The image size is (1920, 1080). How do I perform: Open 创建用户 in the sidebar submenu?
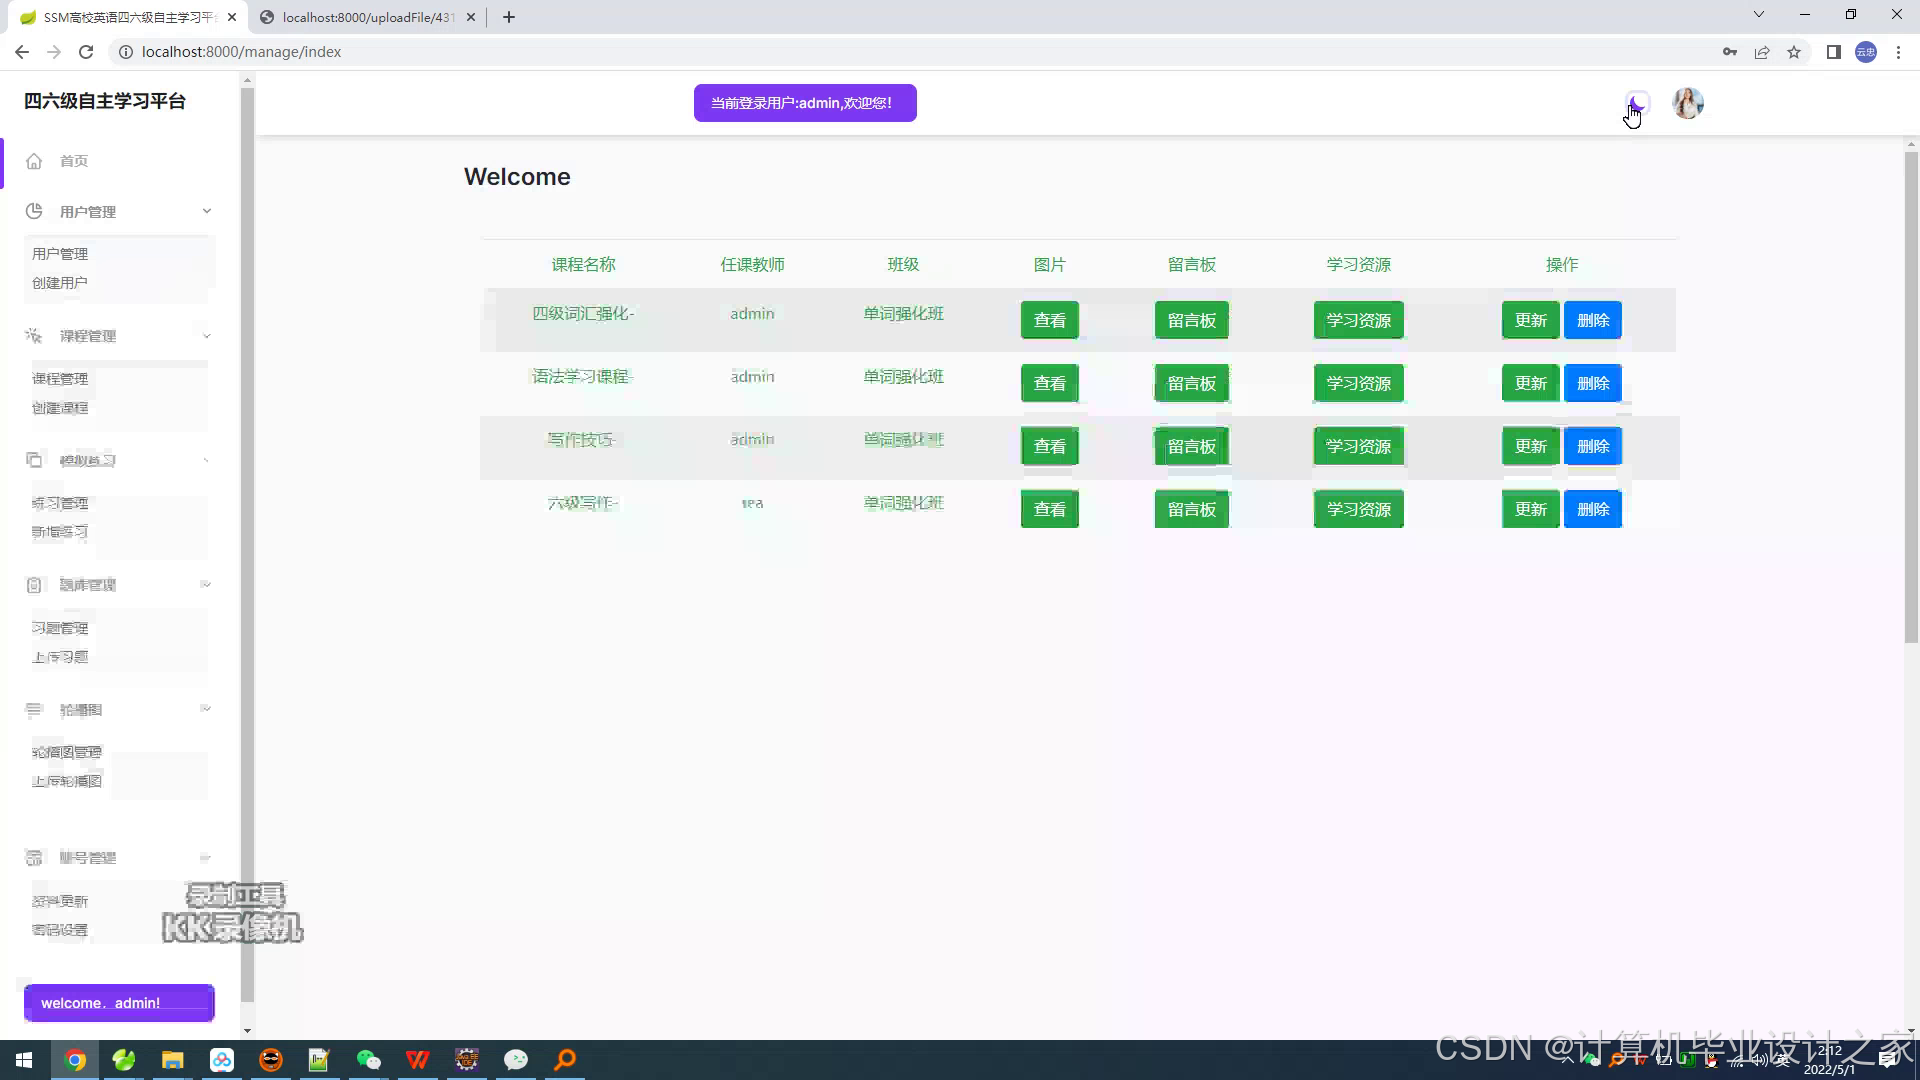click(60, 283)
